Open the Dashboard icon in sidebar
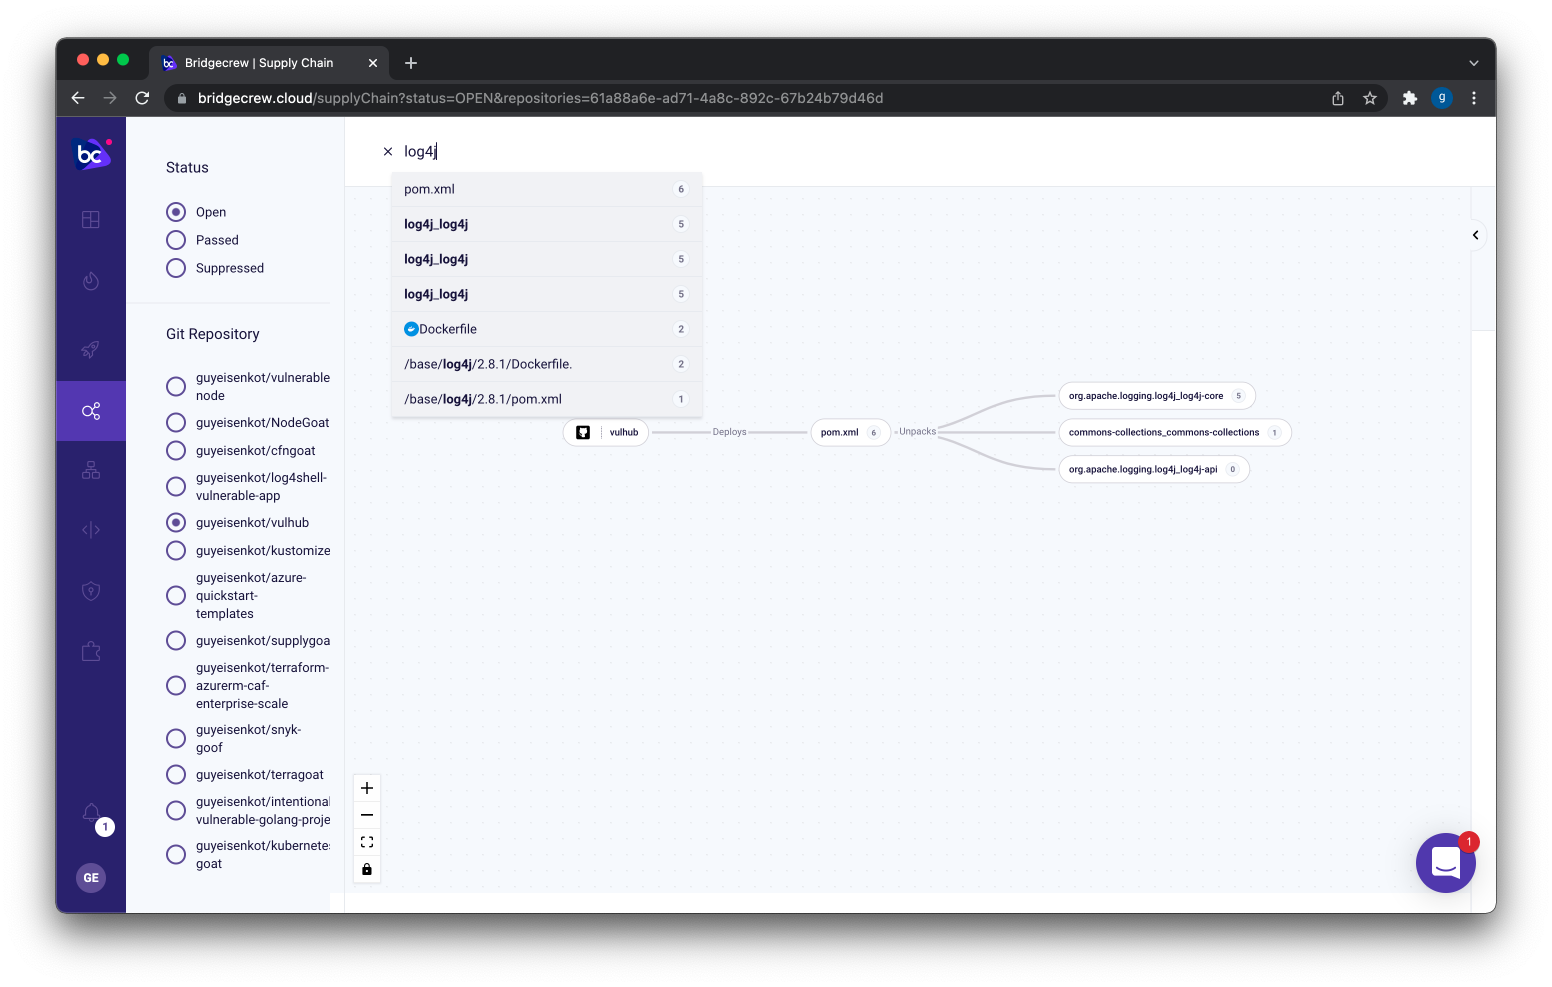The image size is (1552, 987). coord(91,220)
